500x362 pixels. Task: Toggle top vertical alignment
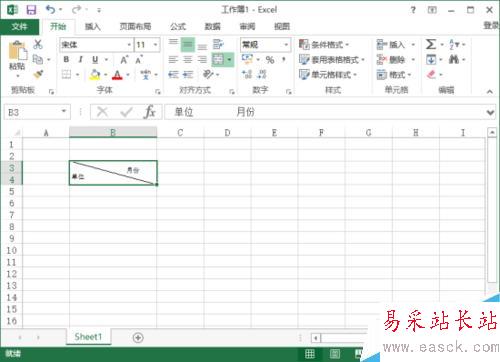click(173, 44)
